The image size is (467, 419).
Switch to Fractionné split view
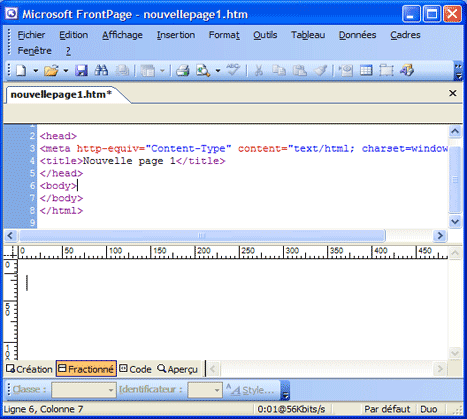point(86,369)
